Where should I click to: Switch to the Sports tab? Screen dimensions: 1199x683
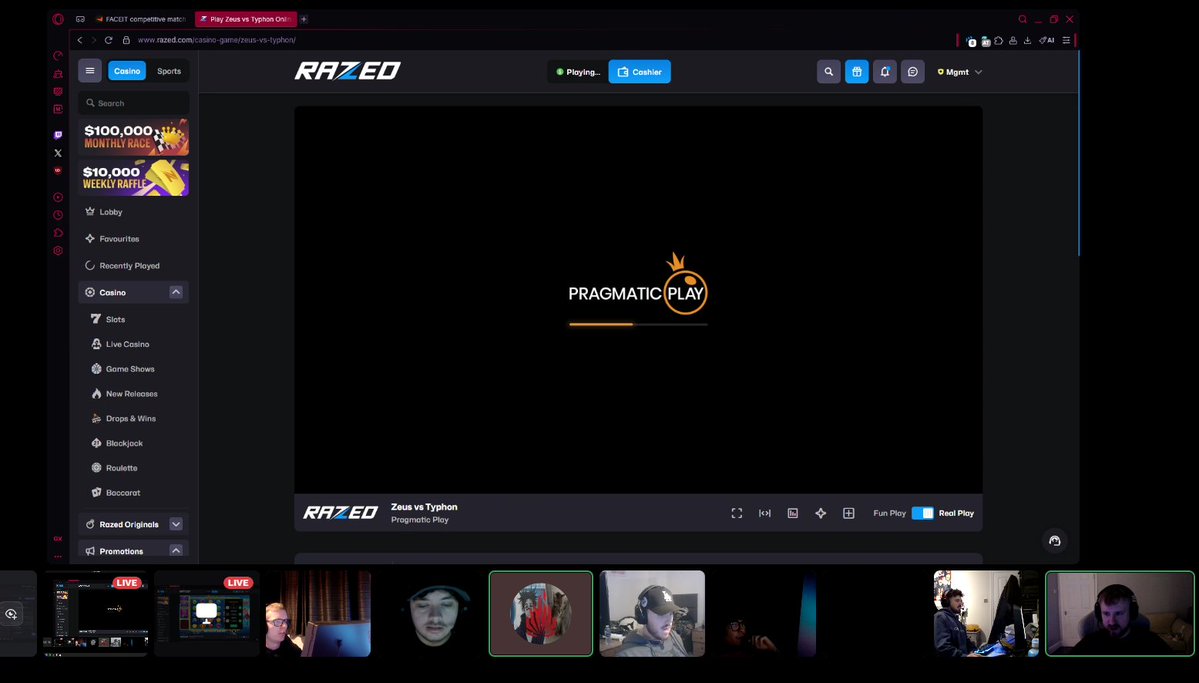[x=169, y=71]
